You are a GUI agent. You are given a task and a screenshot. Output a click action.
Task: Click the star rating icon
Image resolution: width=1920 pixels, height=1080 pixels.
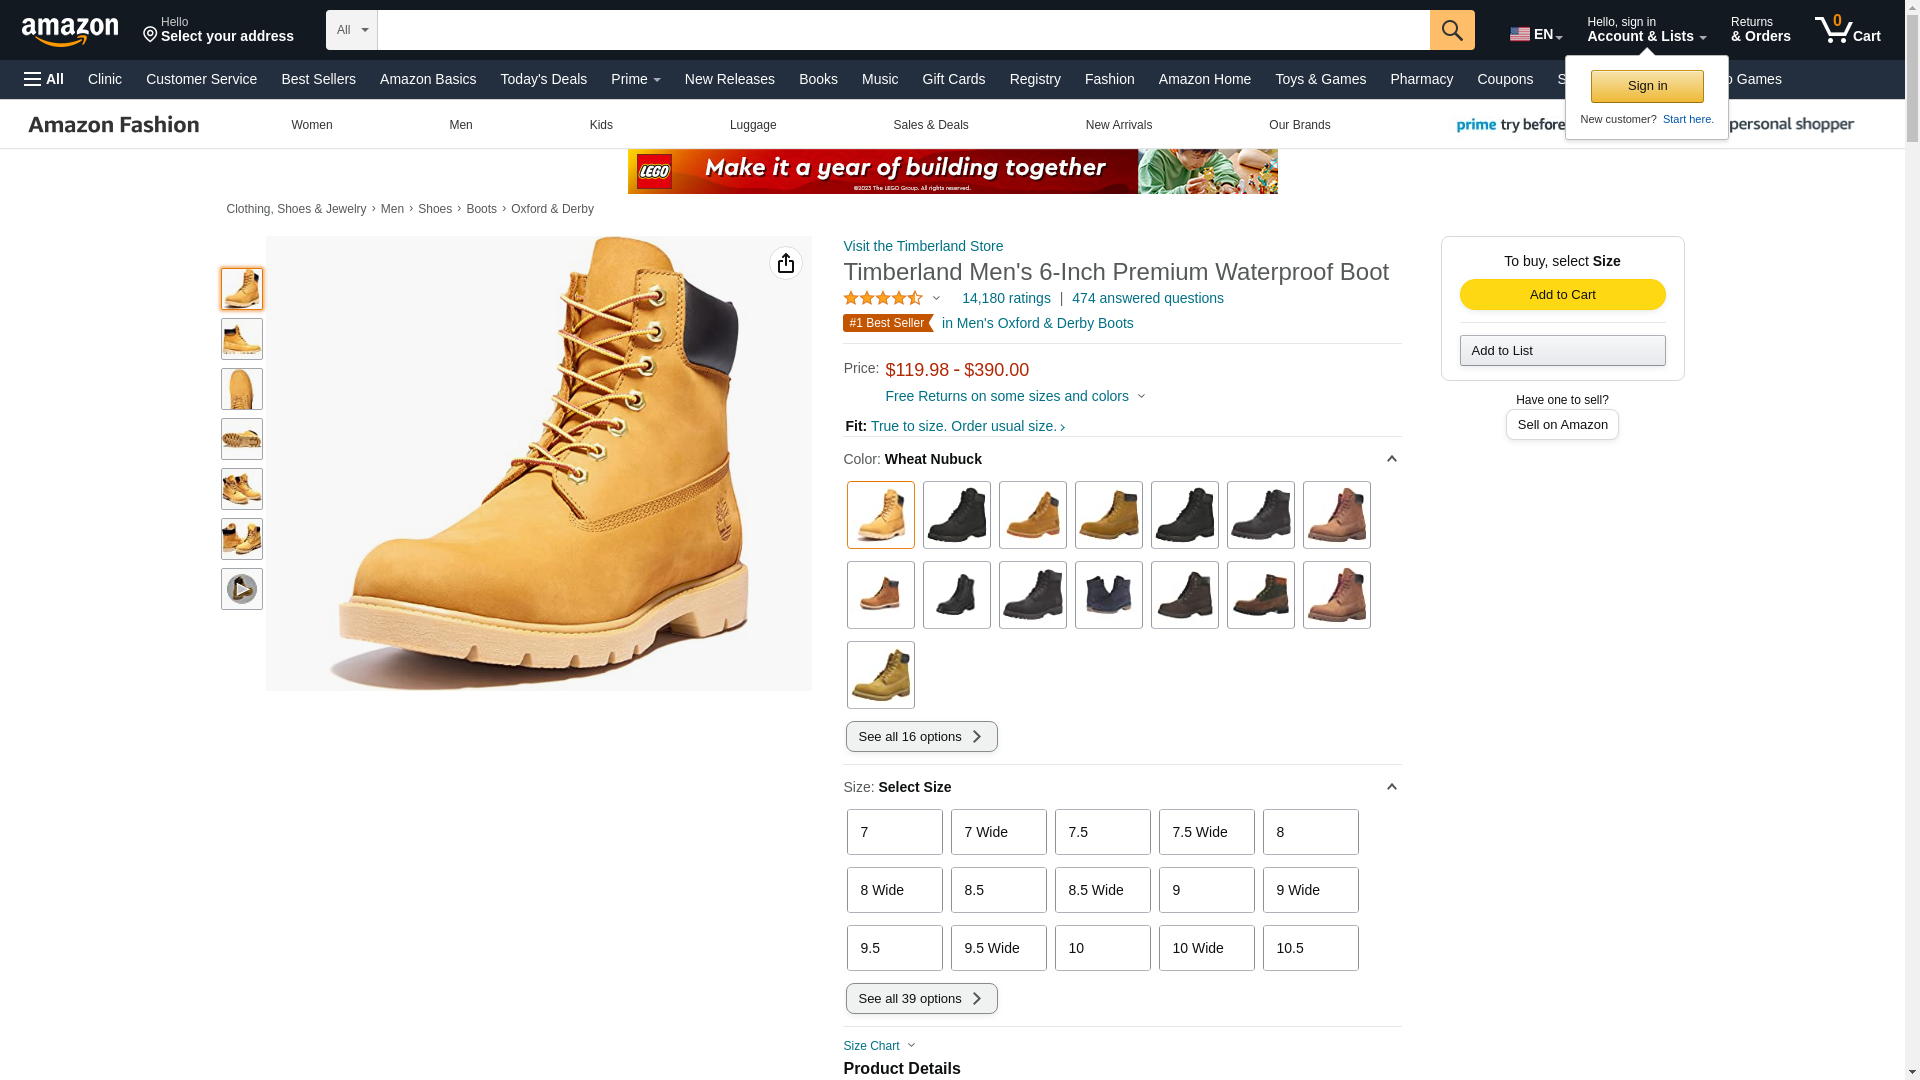(x=883, y=298)
